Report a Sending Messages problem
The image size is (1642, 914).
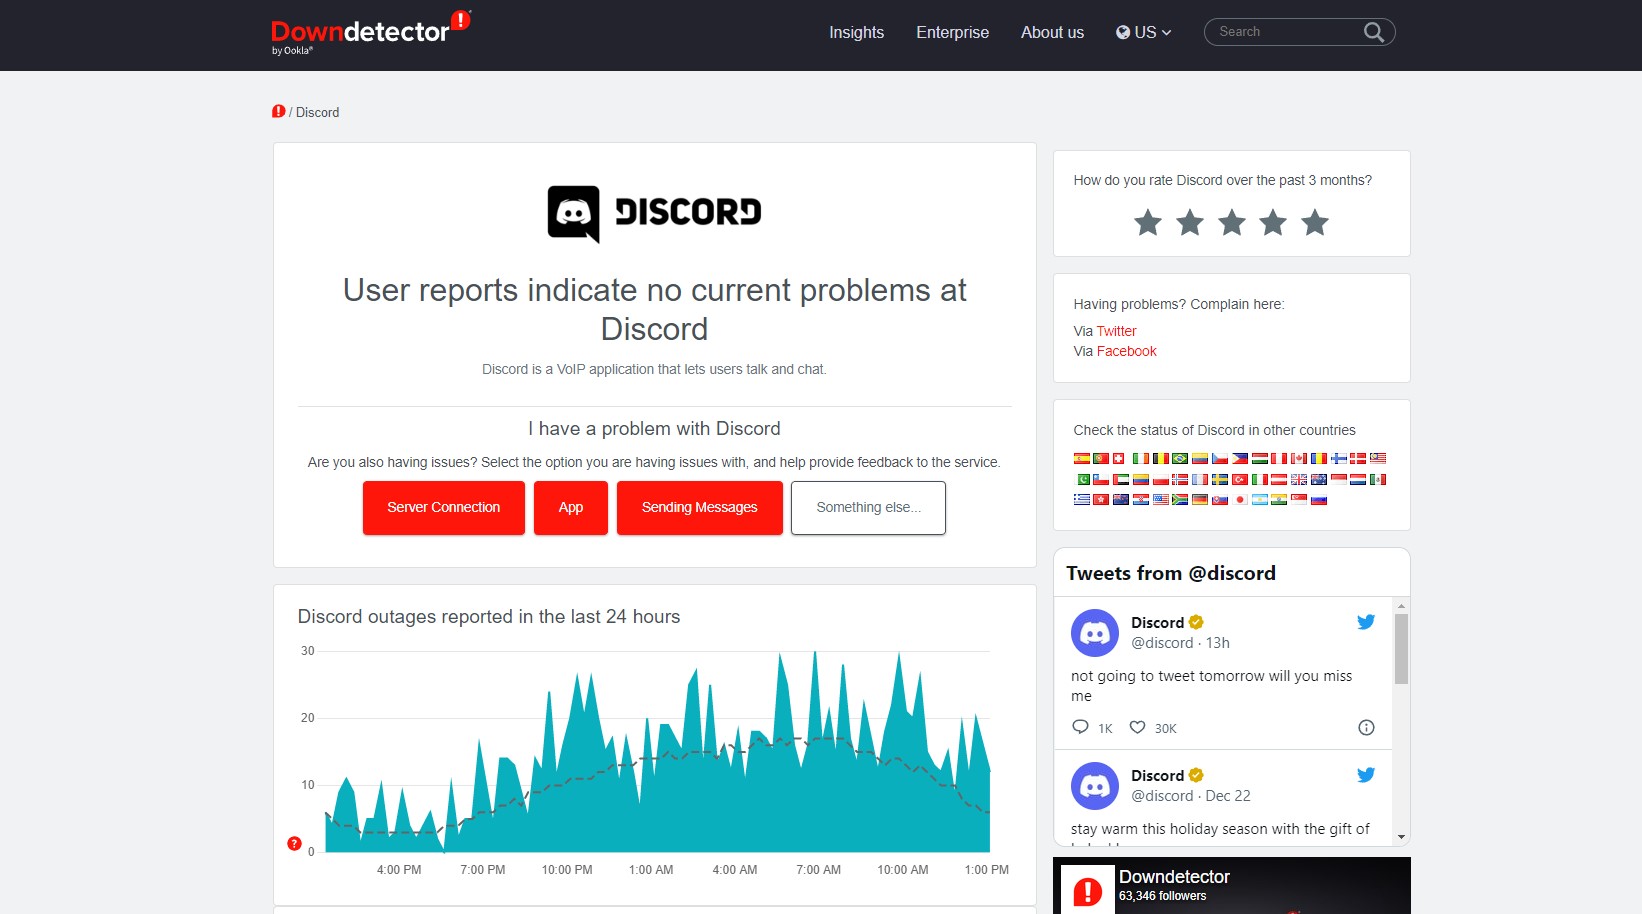(700, 508)
